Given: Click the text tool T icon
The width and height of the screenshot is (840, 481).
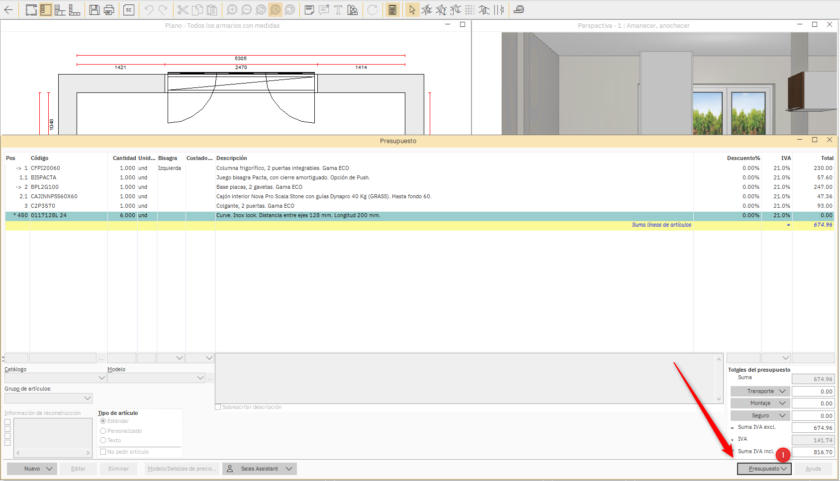Looking at the screenshot, I should 338,10.
